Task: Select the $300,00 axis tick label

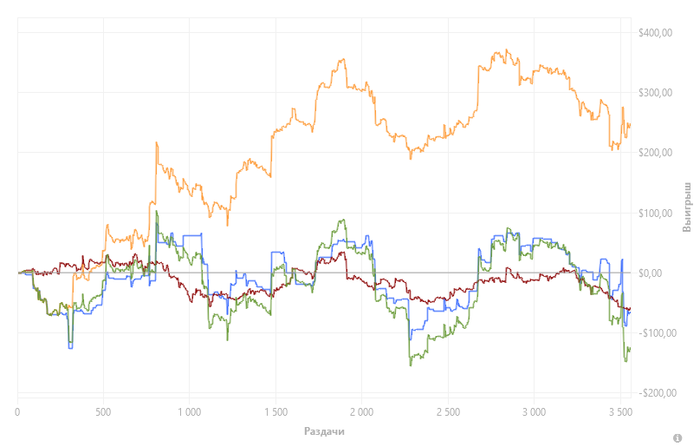Action: coord(655,92)
